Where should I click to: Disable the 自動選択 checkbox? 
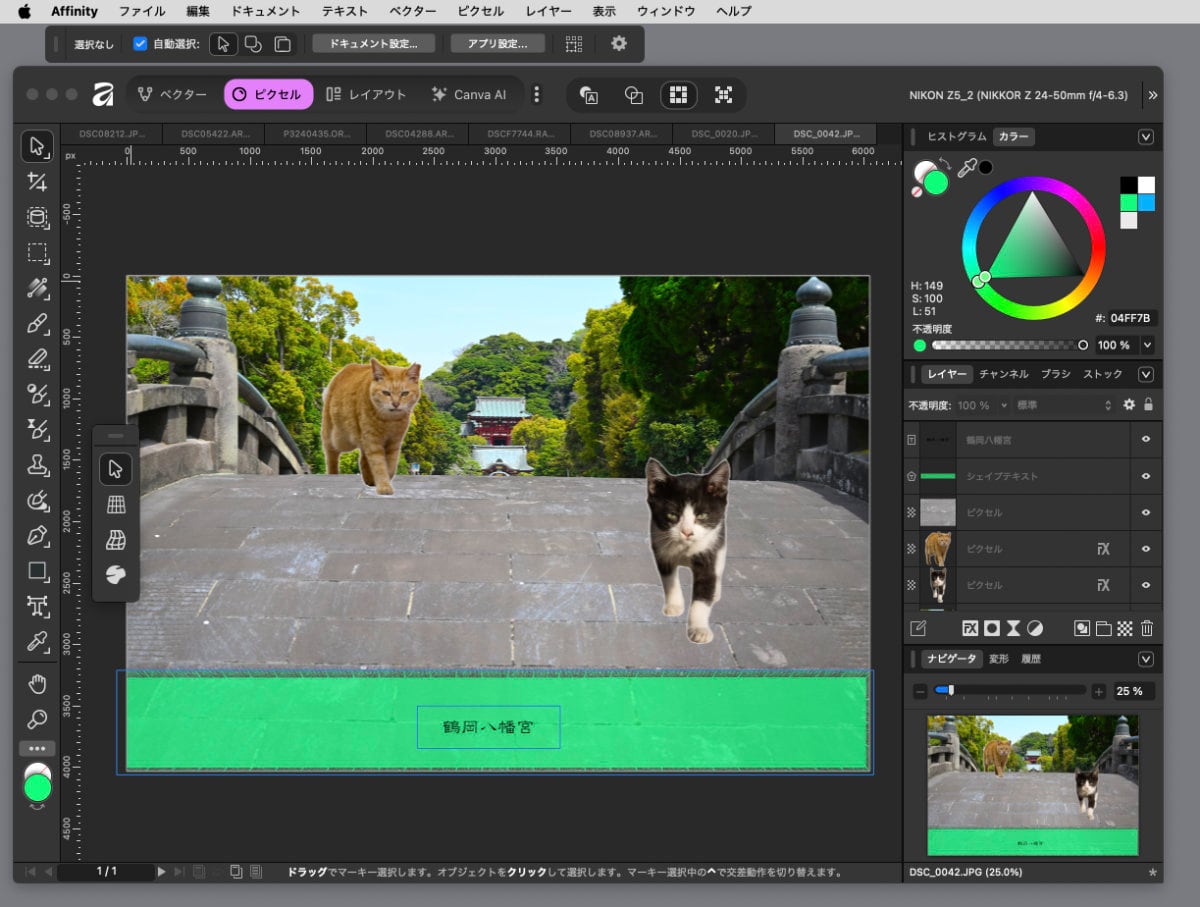point(139,44)
